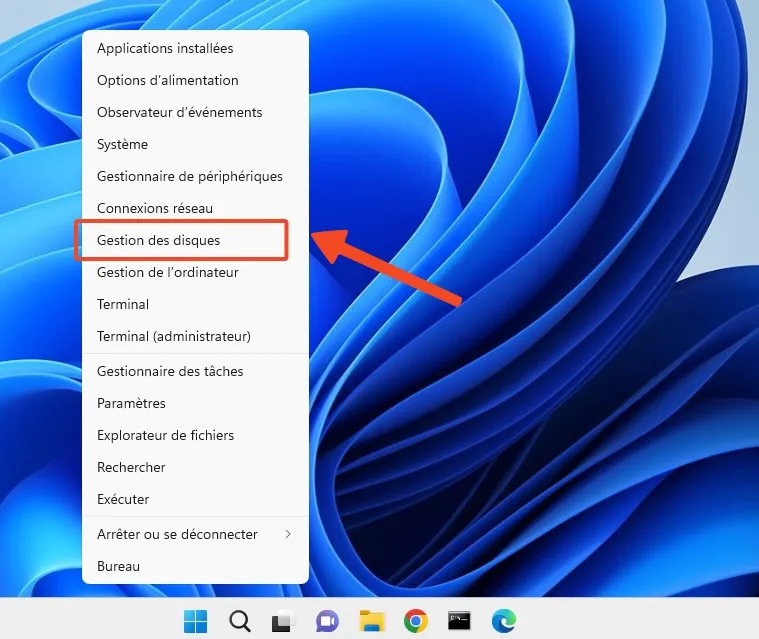Image resolution: width=759 pixels, height=639 pixels.
Task: Open the Windows Start button
Action: pyautogui.click(x=196, y=621)
